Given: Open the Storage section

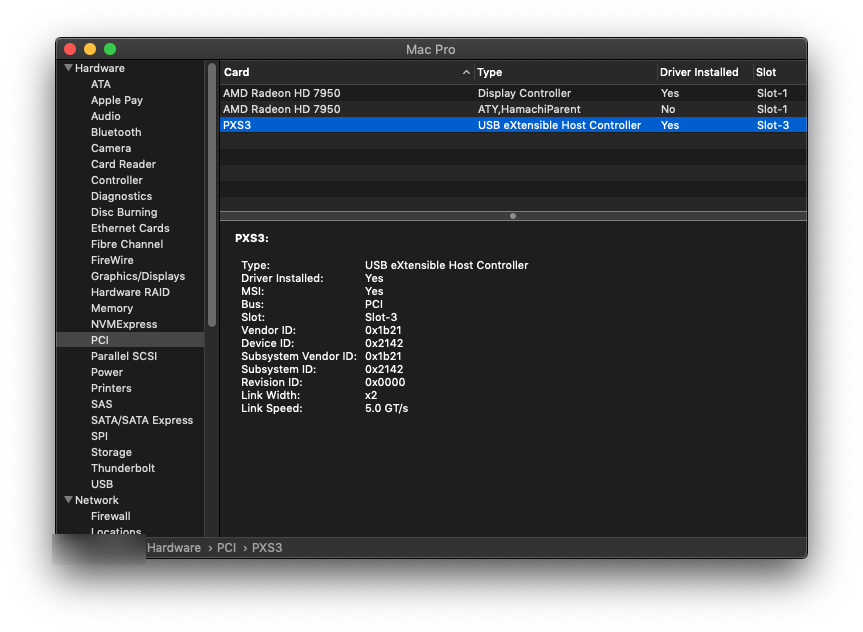Looking at the screenshot, I should coord(111,451).
